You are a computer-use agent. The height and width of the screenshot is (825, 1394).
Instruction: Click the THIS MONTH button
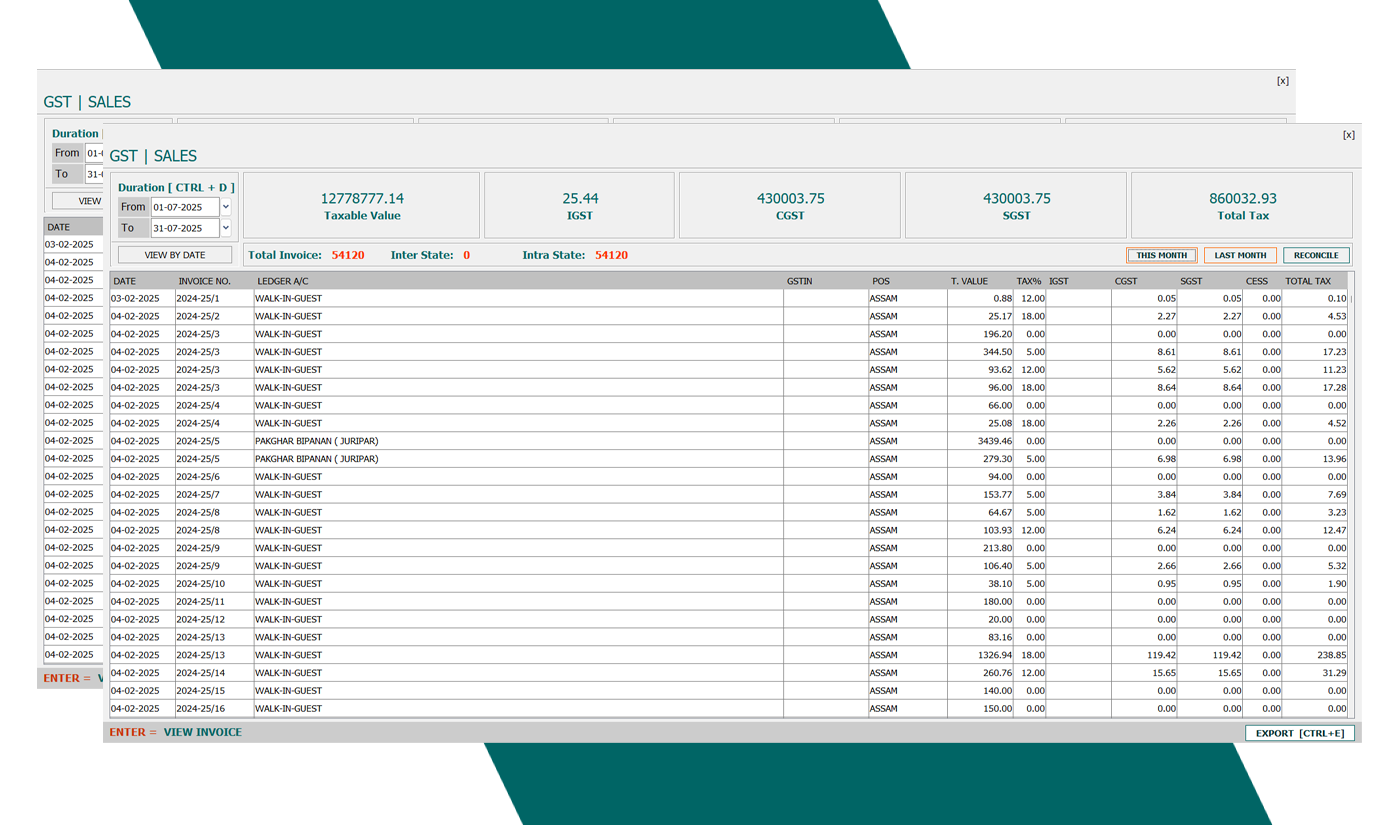pyautogui.click(x=1161, y=255)
